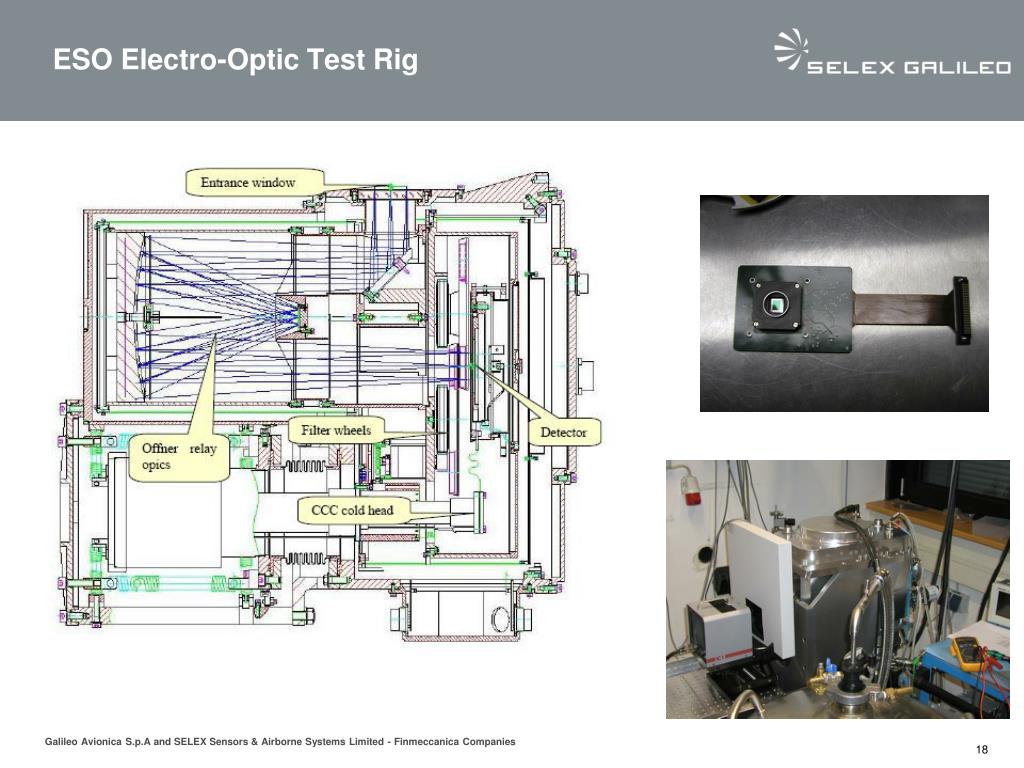The image size is (1024, 768).
Task: Select the 'Entrance window' callout label
Action: (x=255, y=182)
